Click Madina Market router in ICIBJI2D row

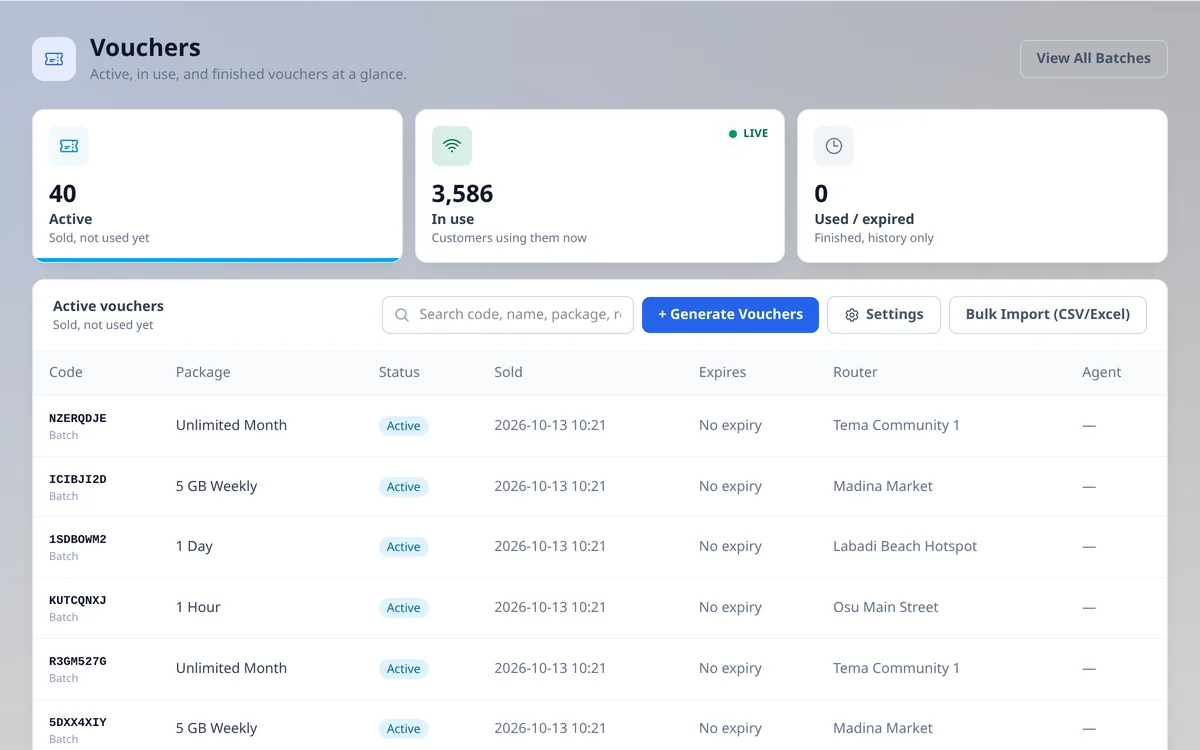(883, 486)
